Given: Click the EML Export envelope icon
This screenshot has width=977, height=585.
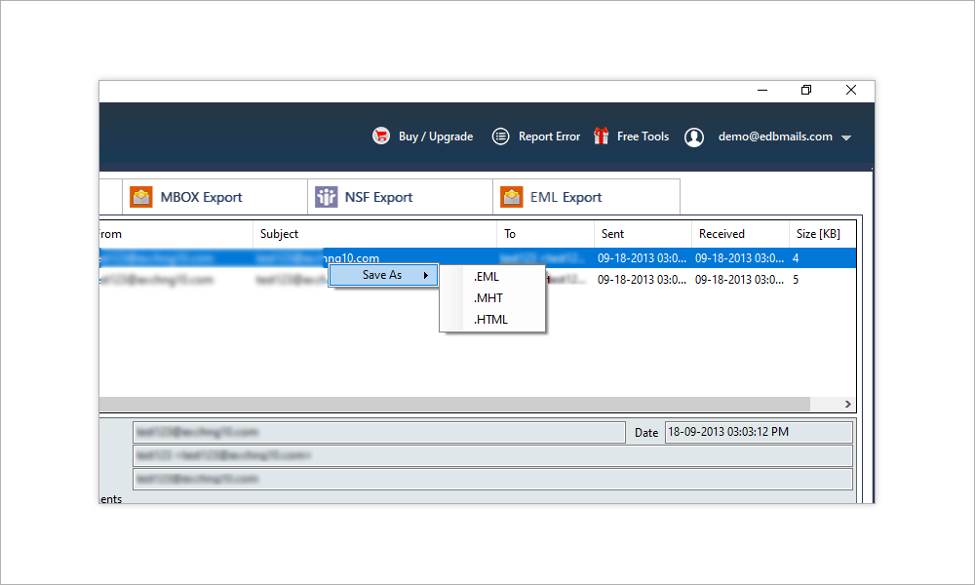Looking at the screenshot, I should pos(512,197).
